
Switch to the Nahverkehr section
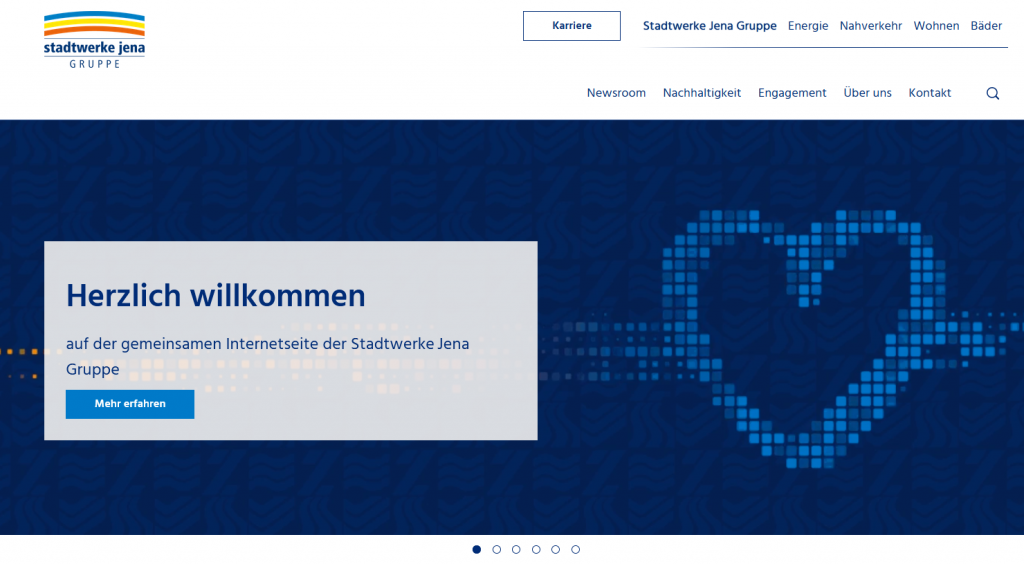[871, 26]
